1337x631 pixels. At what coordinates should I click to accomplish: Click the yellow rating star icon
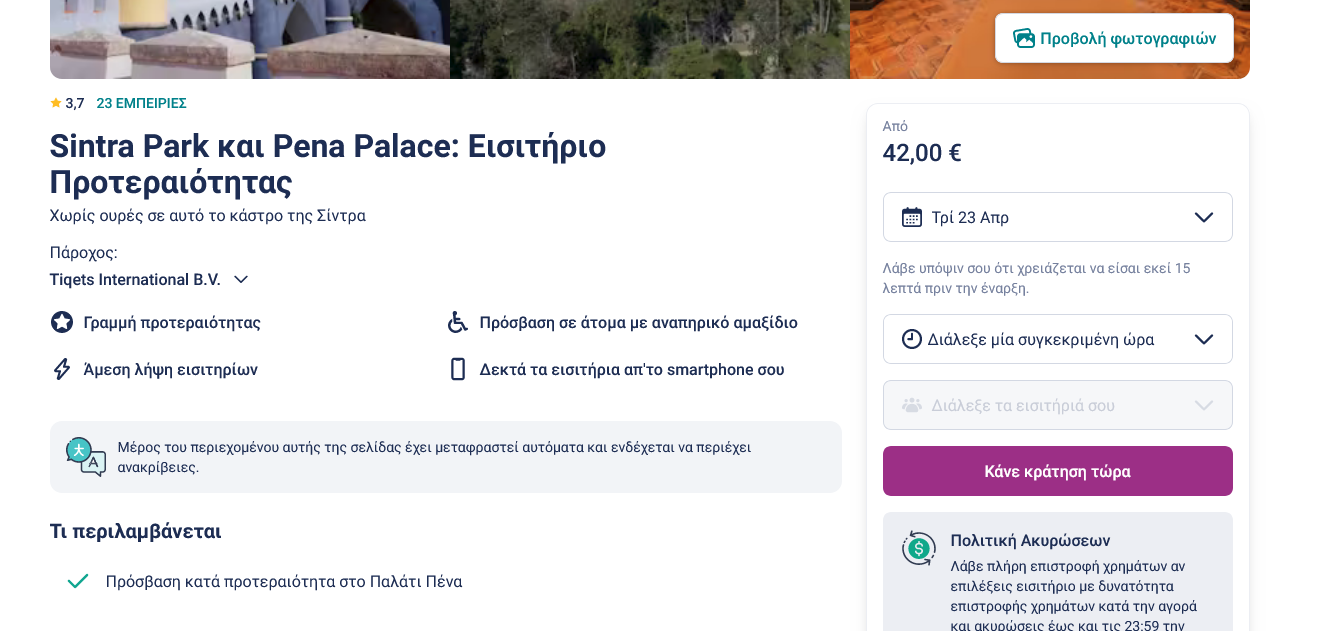56,103
